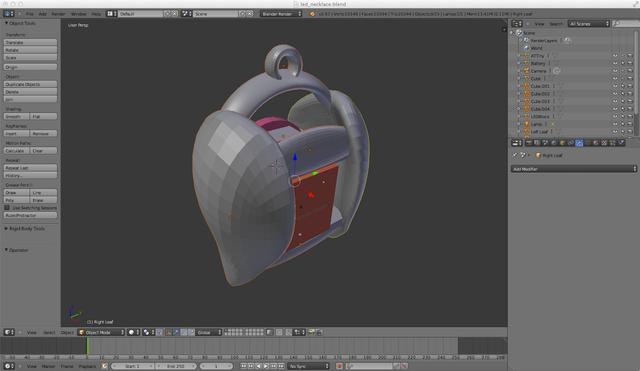Image resolution: width=640 pixels, height=371 pixels.
Task: Play animation in reverse
Action: pos(258,366)
